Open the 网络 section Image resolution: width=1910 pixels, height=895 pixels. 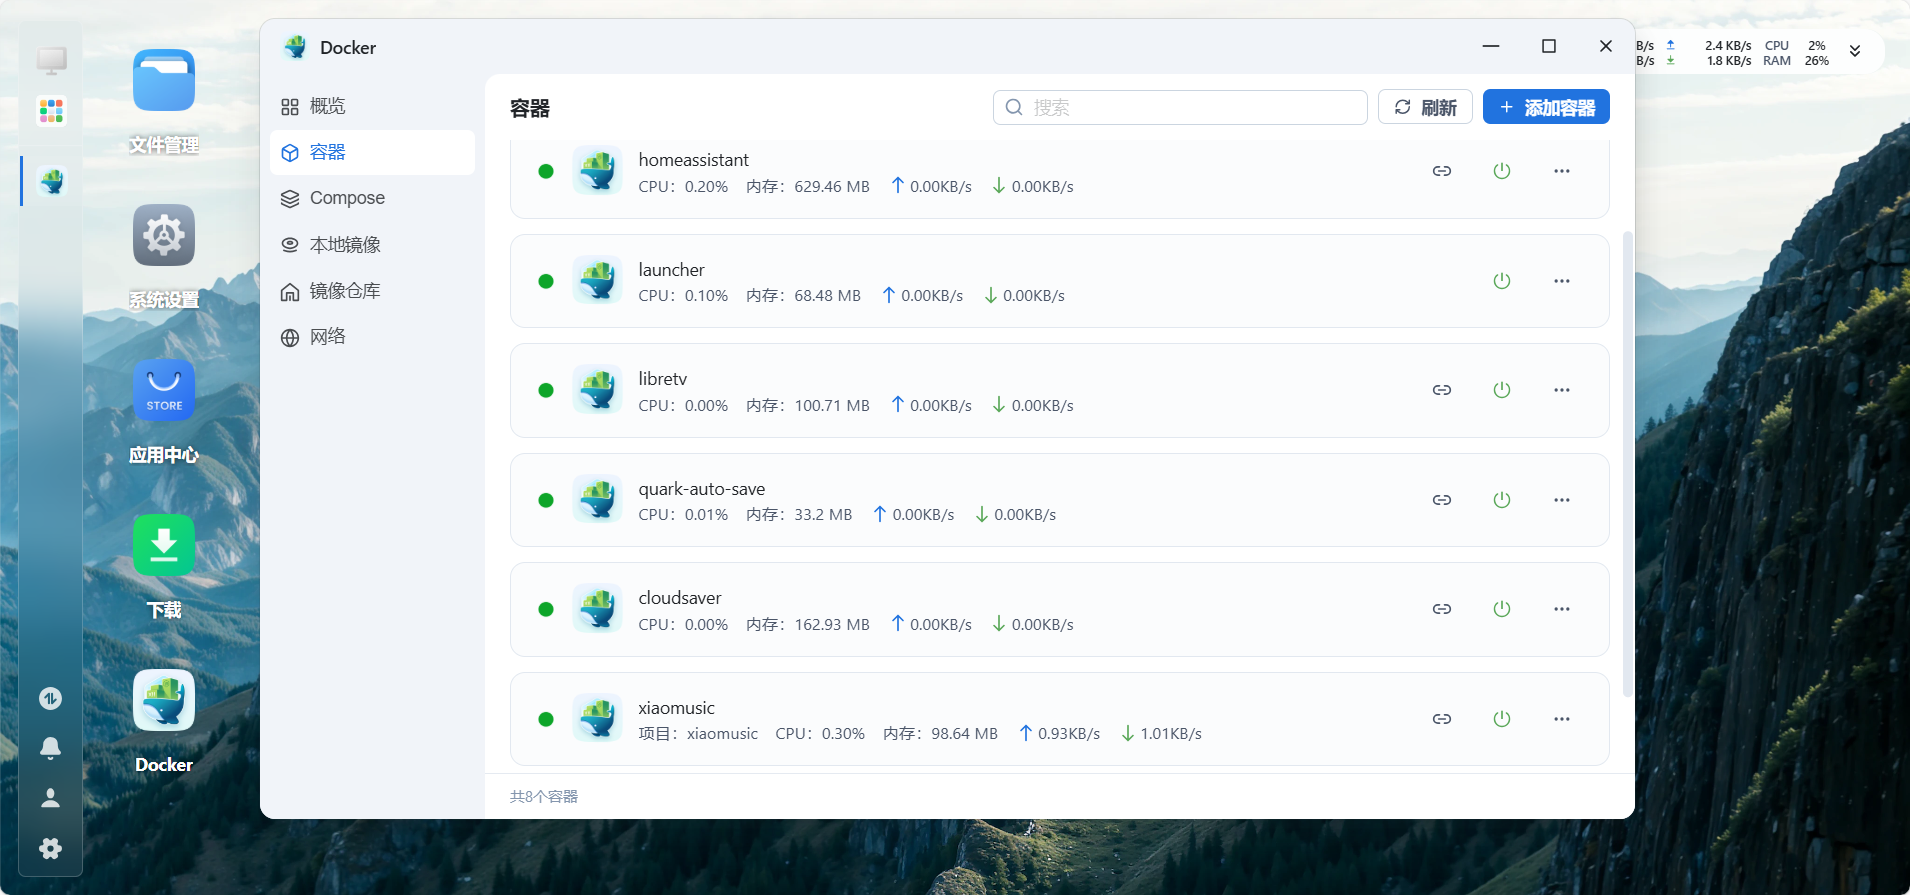372,337
